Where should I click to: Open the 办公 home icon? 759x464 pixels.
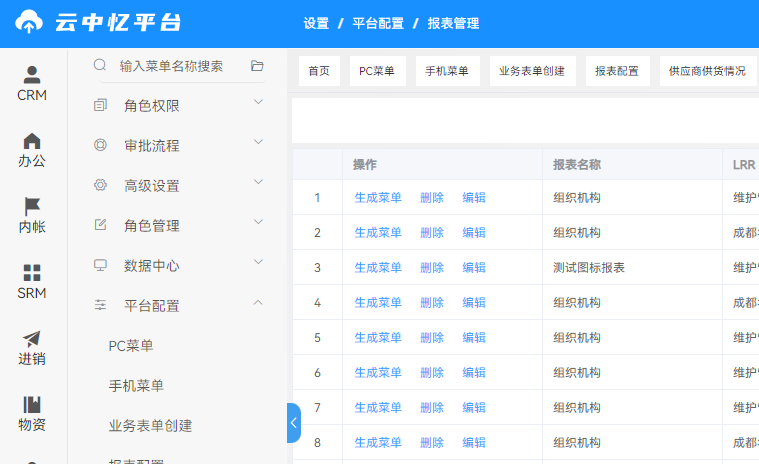[32, 141]
